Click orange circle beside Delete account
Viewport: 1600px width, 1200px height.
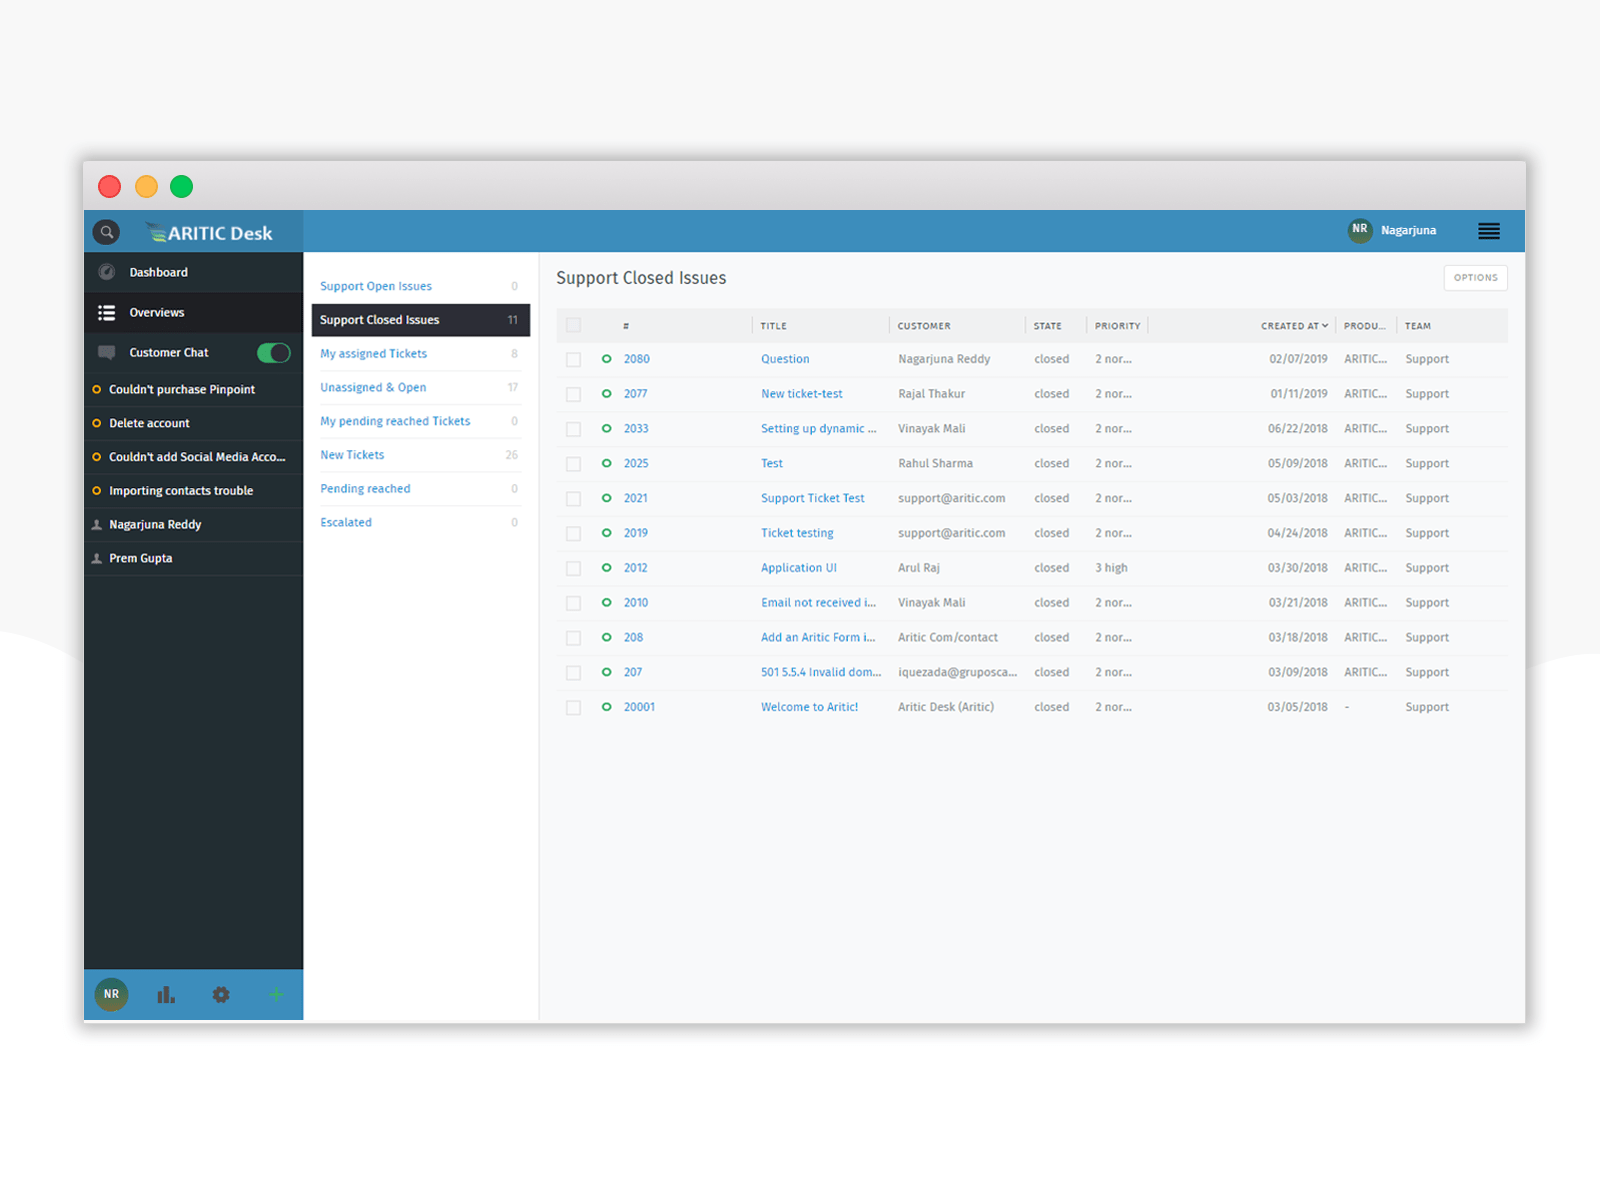97,423
